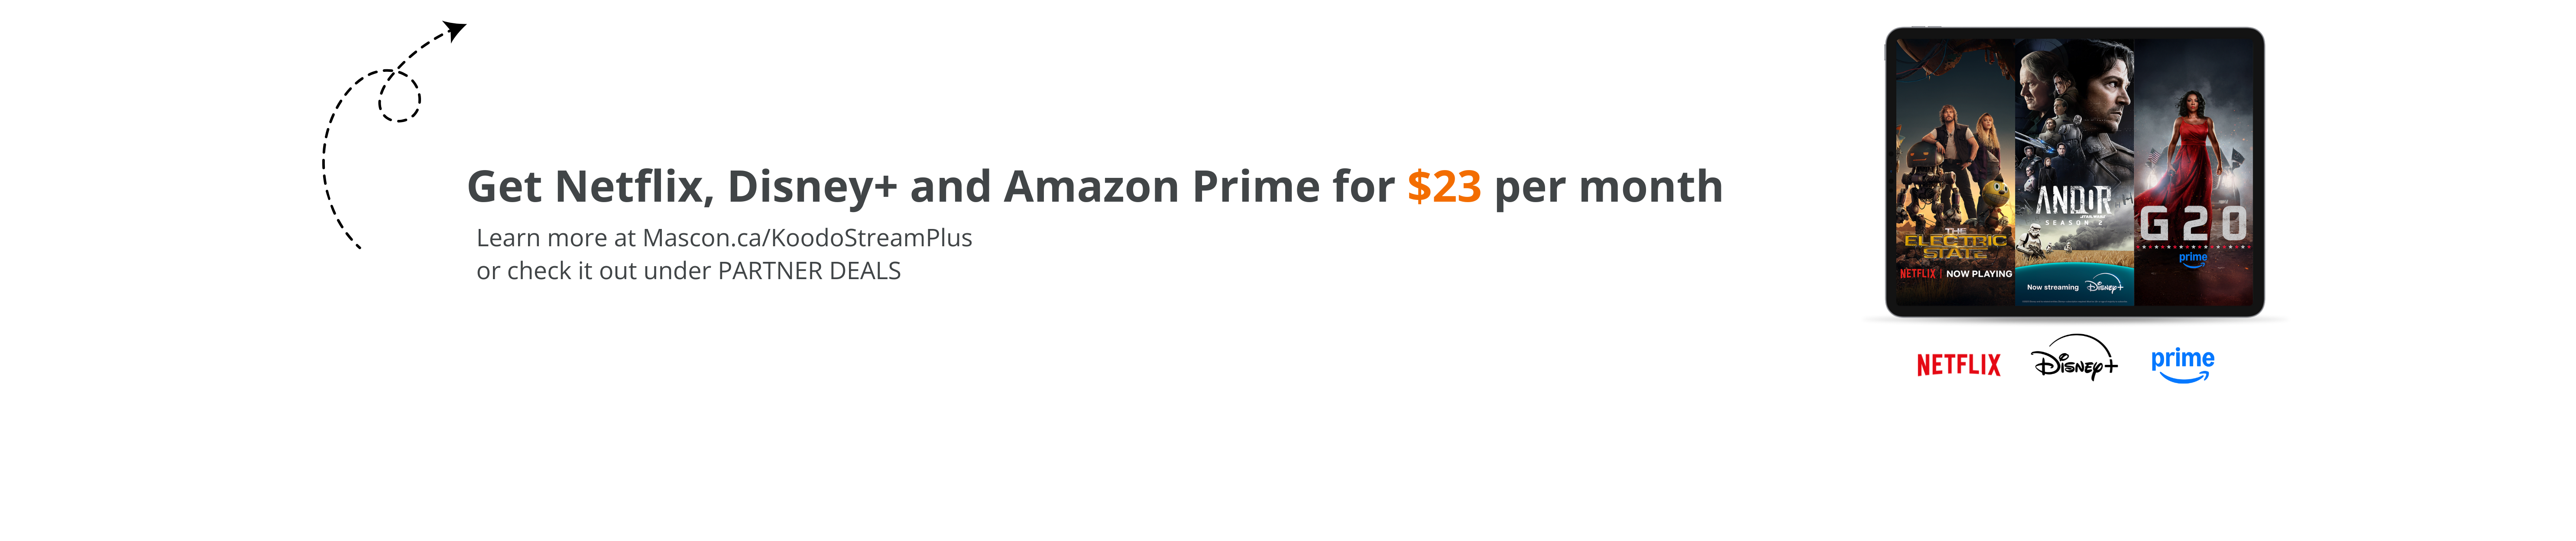The width and height of the screenshot is (2576, 541).
Task: Click the small Netflix logo beside NOW PLAYING
Action: click(1918, 273)
